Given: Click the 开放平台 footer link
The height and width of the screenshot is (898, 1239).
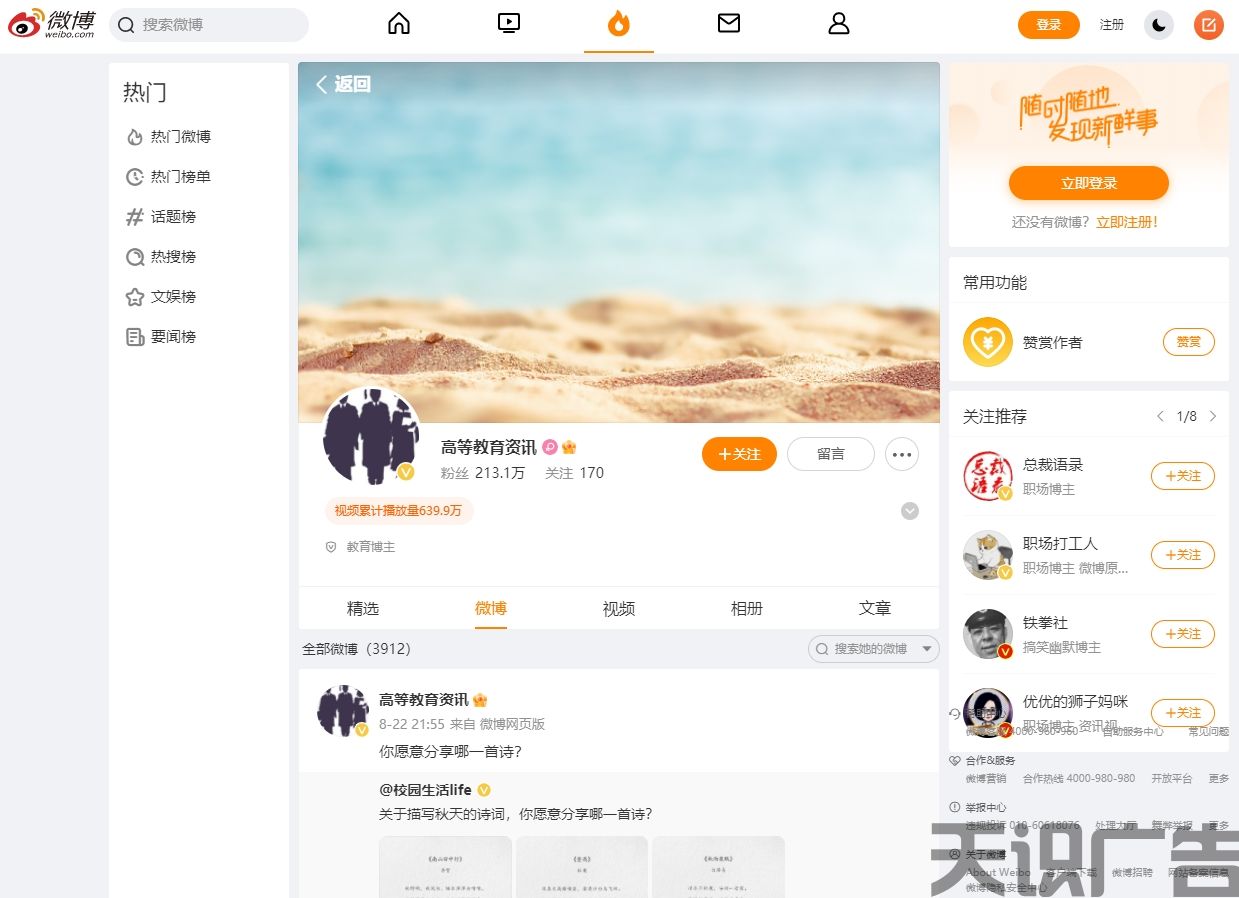Looking at the screenshot, I should pos(1172,778).
